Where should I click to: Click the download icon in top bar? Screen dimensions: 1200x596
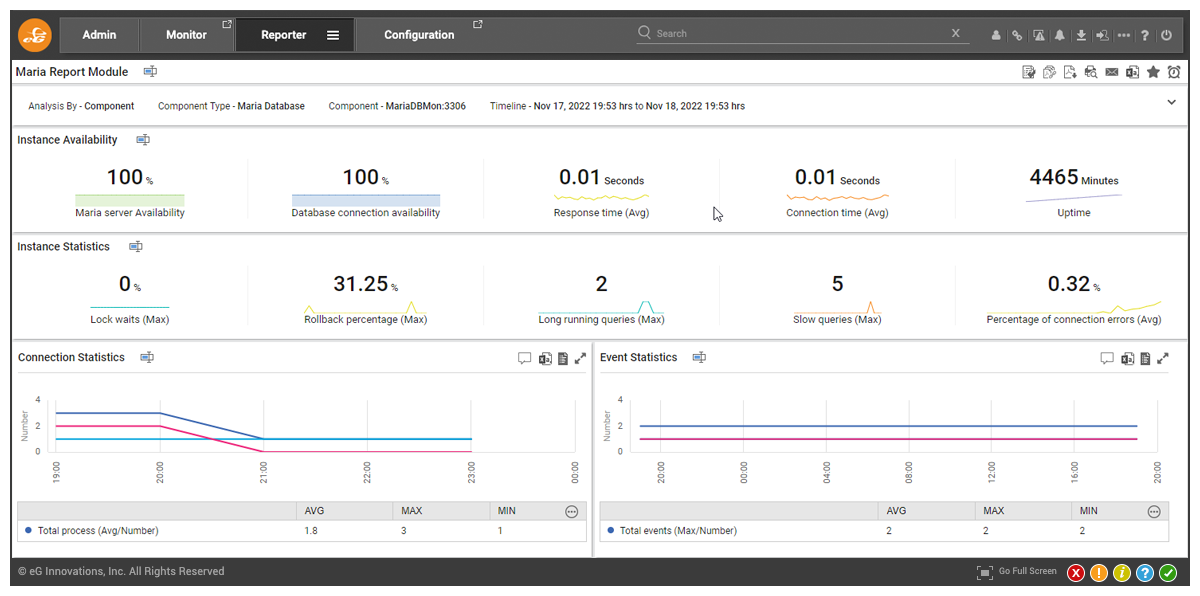(1081, 35)
